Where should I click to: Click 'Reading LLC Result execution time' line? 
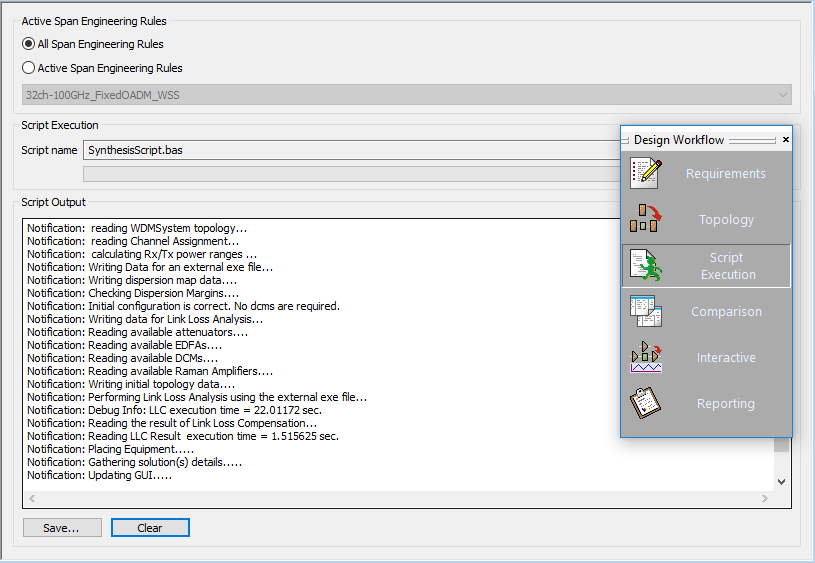183,436
